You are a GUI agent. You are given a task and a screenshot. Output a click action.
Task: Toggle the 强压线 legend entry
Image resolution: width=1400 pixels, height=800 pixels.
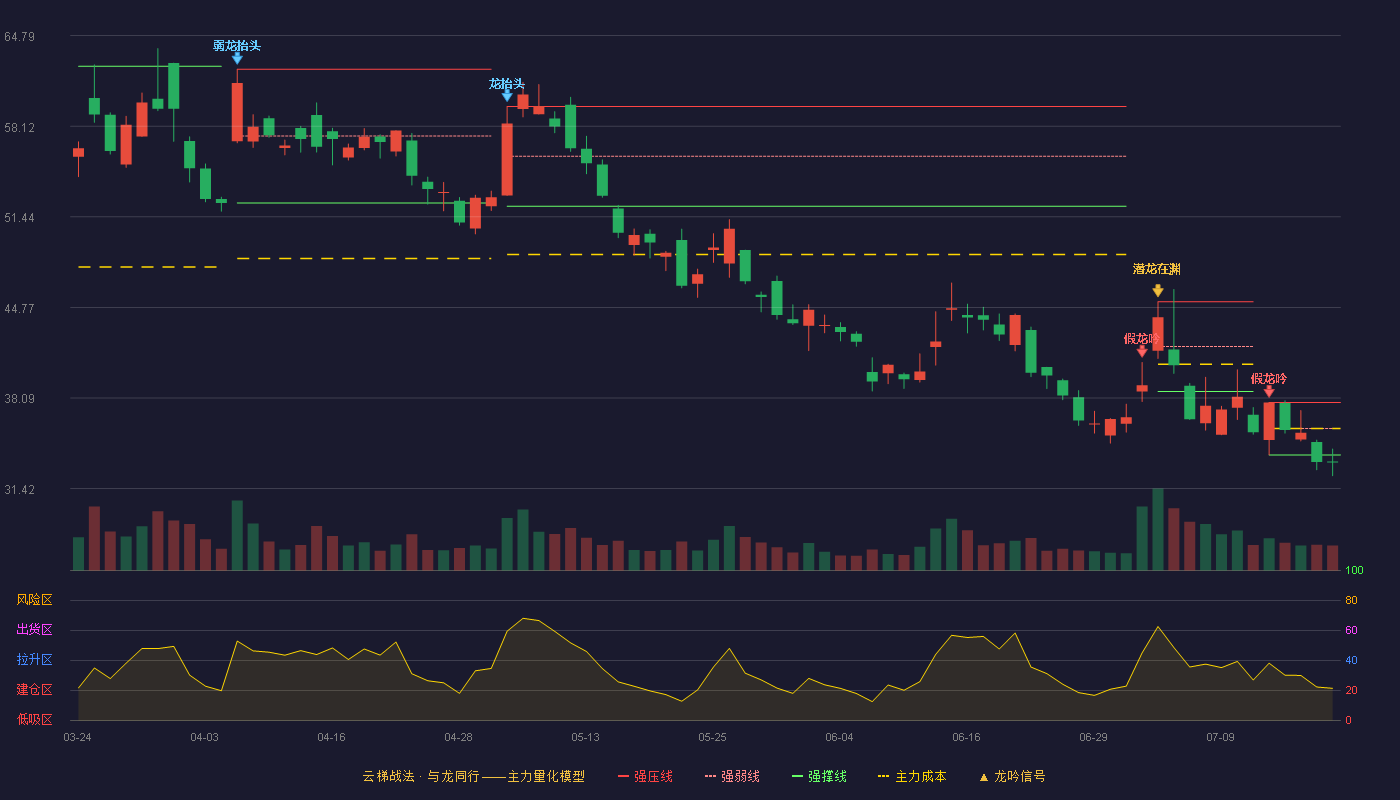[645, 776]
